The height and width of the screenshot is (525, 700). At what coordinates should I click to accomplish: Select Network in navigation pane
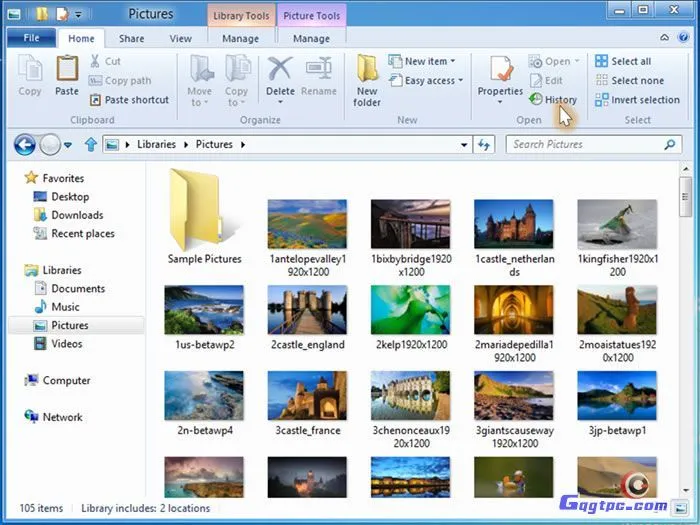point(54,417)
